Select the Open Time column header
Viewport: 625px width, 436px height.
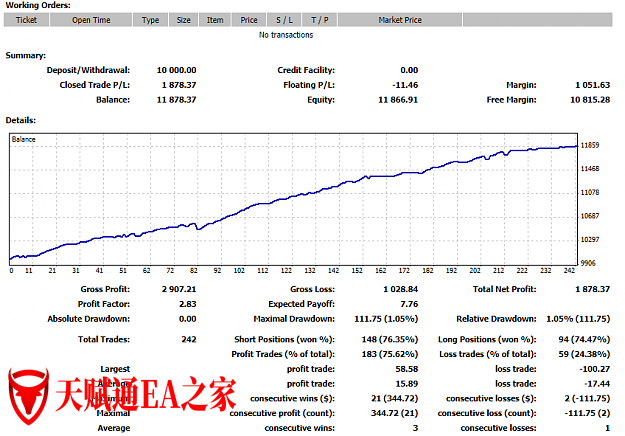pos(92,19)
